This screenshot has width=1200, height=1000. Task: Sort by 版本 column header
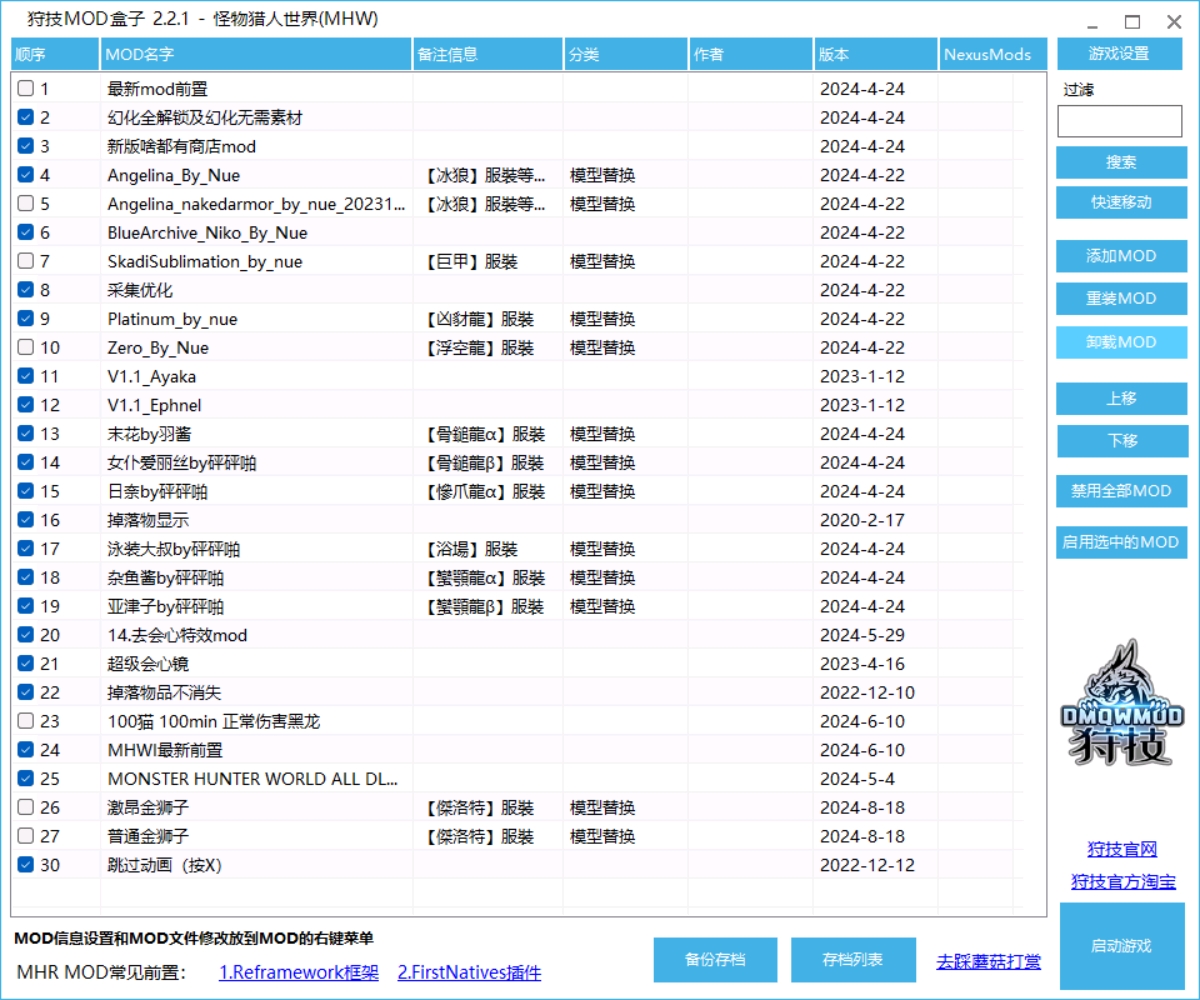click(x=876, y=54)
